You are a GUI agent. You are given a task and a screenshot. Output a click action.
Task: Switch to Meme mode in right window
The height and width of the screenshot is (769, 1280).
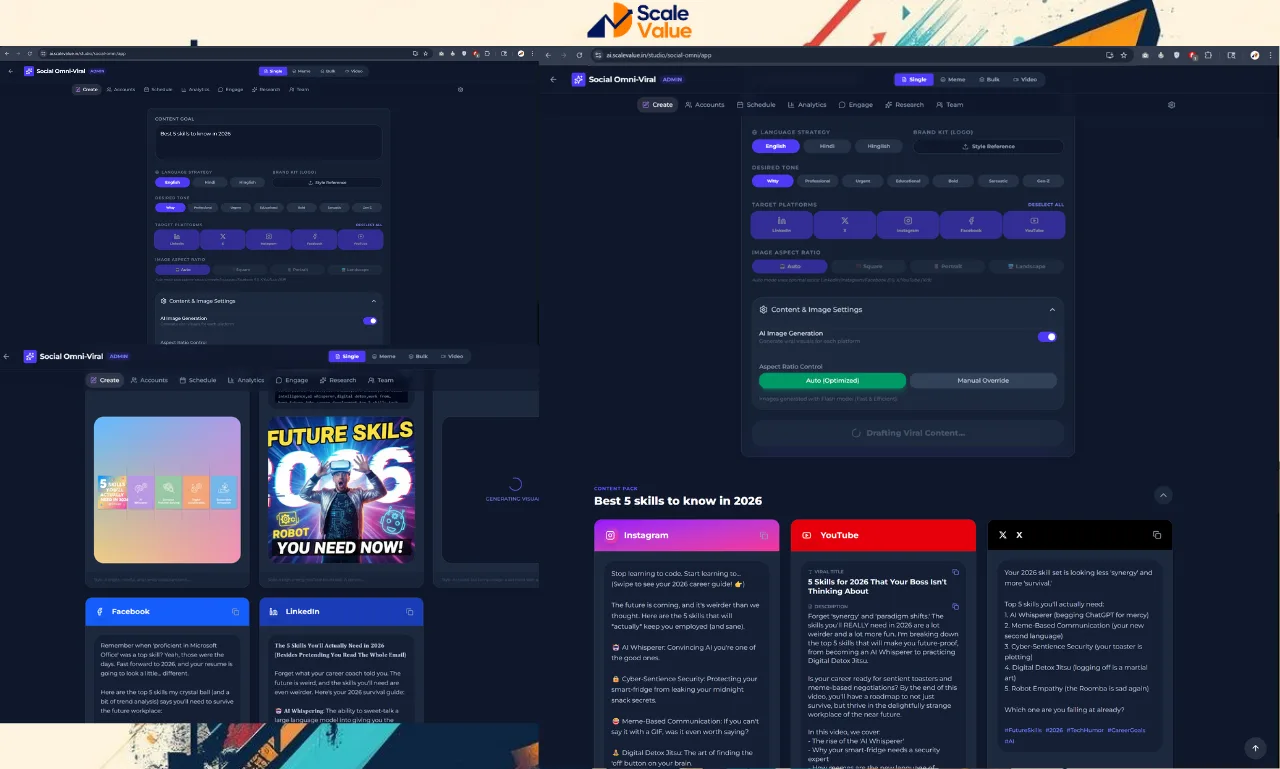point(951,79)
